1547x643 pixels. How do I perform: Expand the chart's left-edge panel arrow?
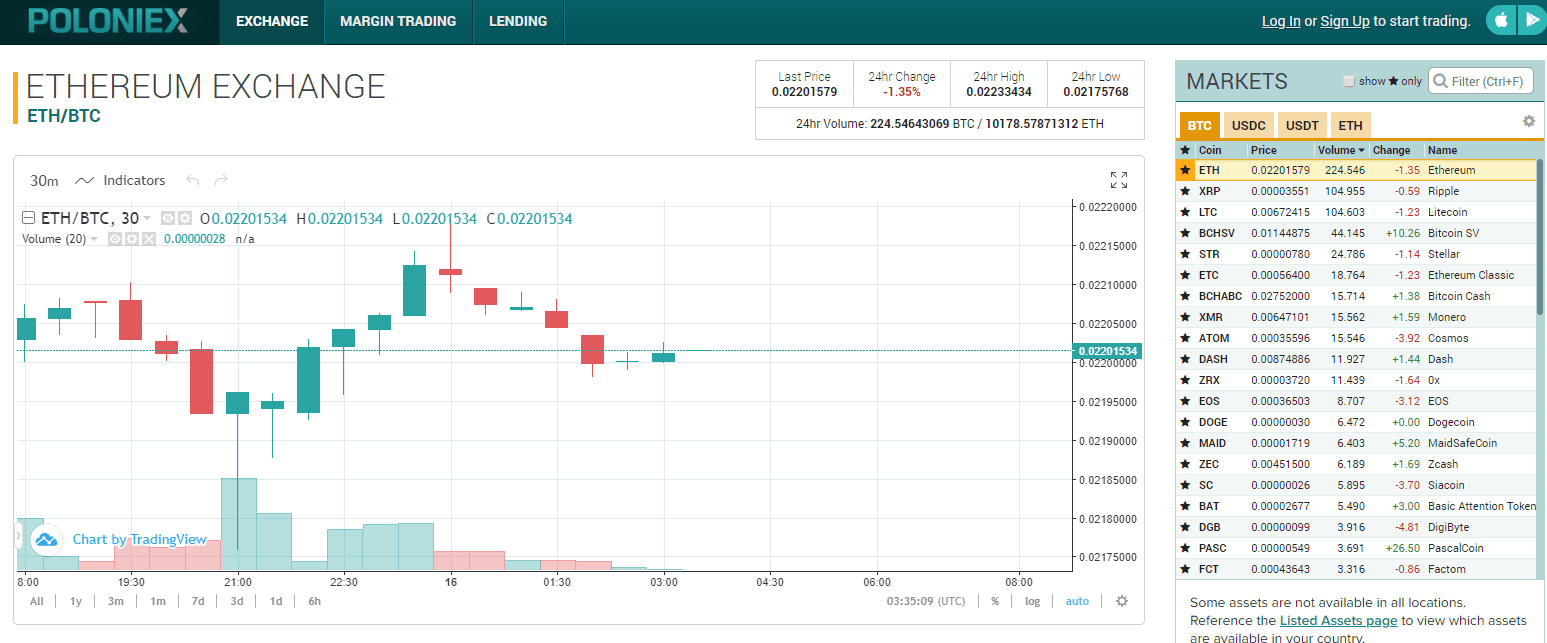click(18, 537)
